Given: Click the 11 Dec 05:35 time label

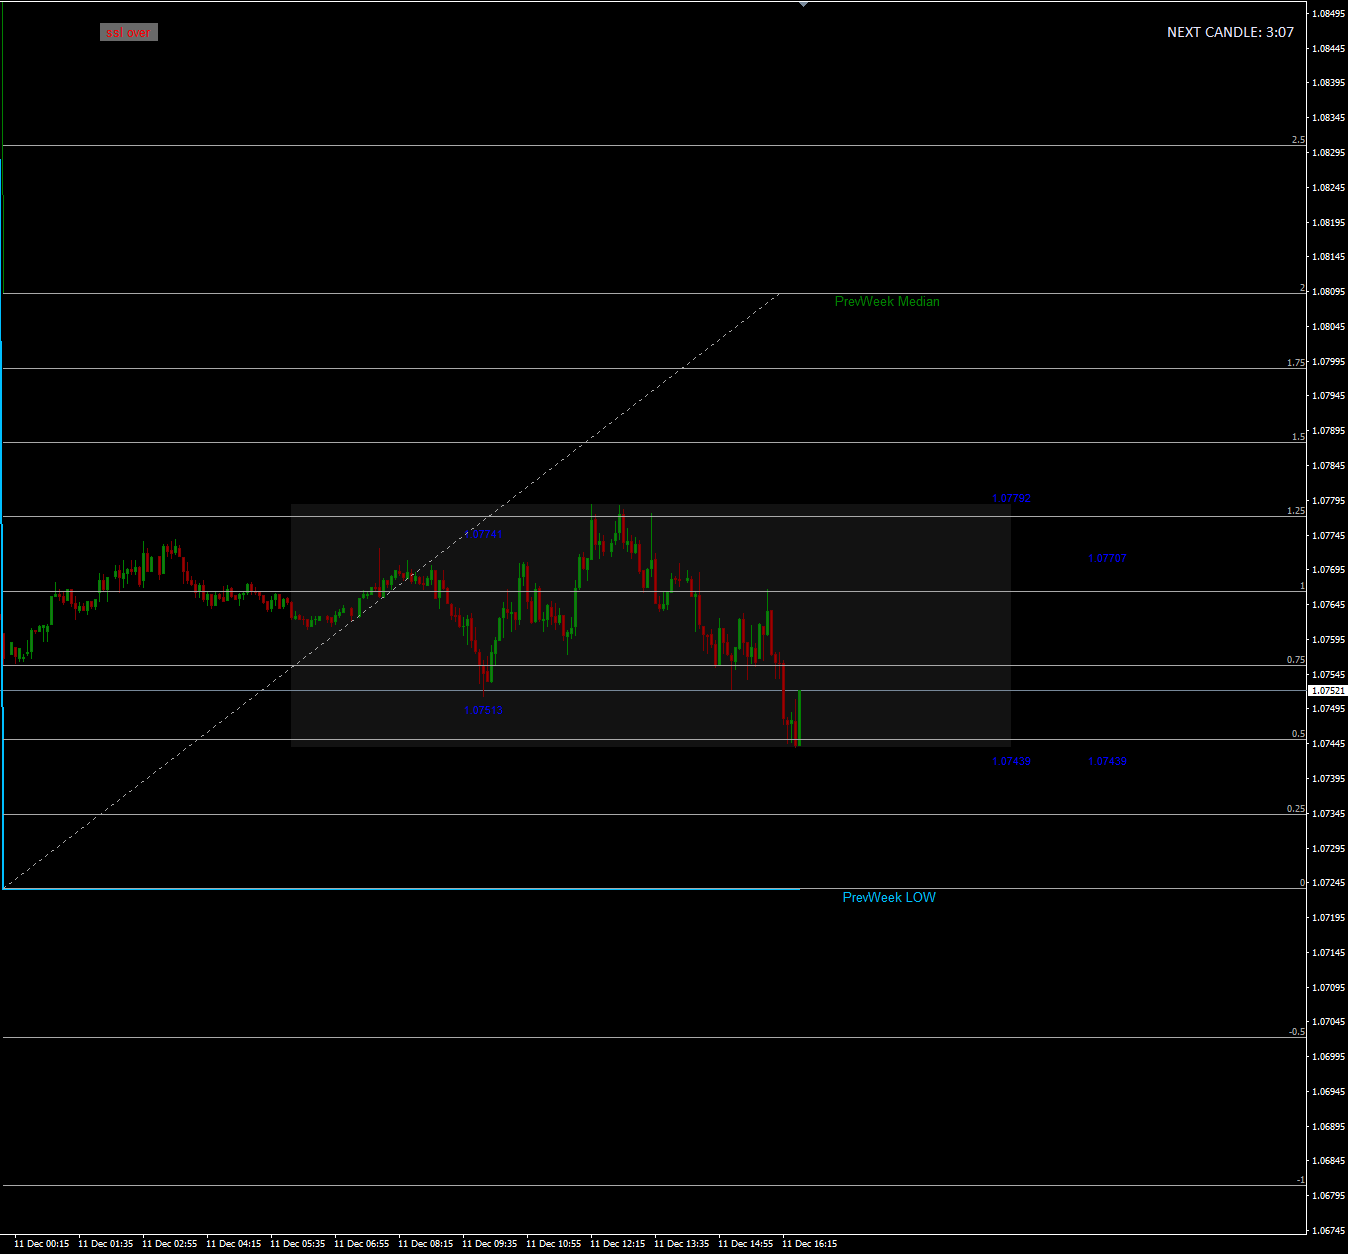Looking at the screenshot, I should [x=298, y=1244].
